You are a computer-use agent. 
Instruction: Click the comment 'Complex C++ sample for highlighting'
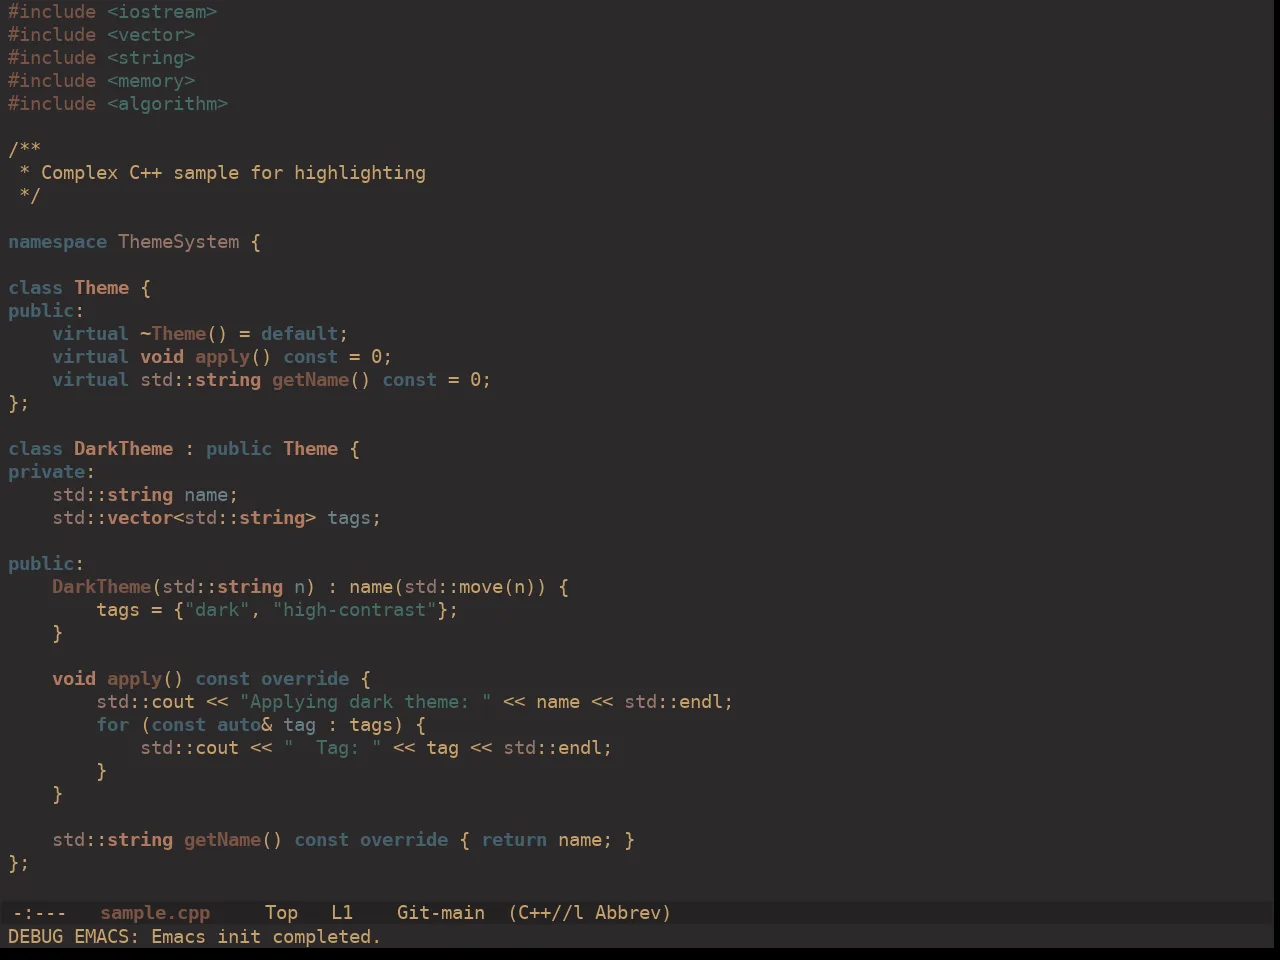(233, 173)
